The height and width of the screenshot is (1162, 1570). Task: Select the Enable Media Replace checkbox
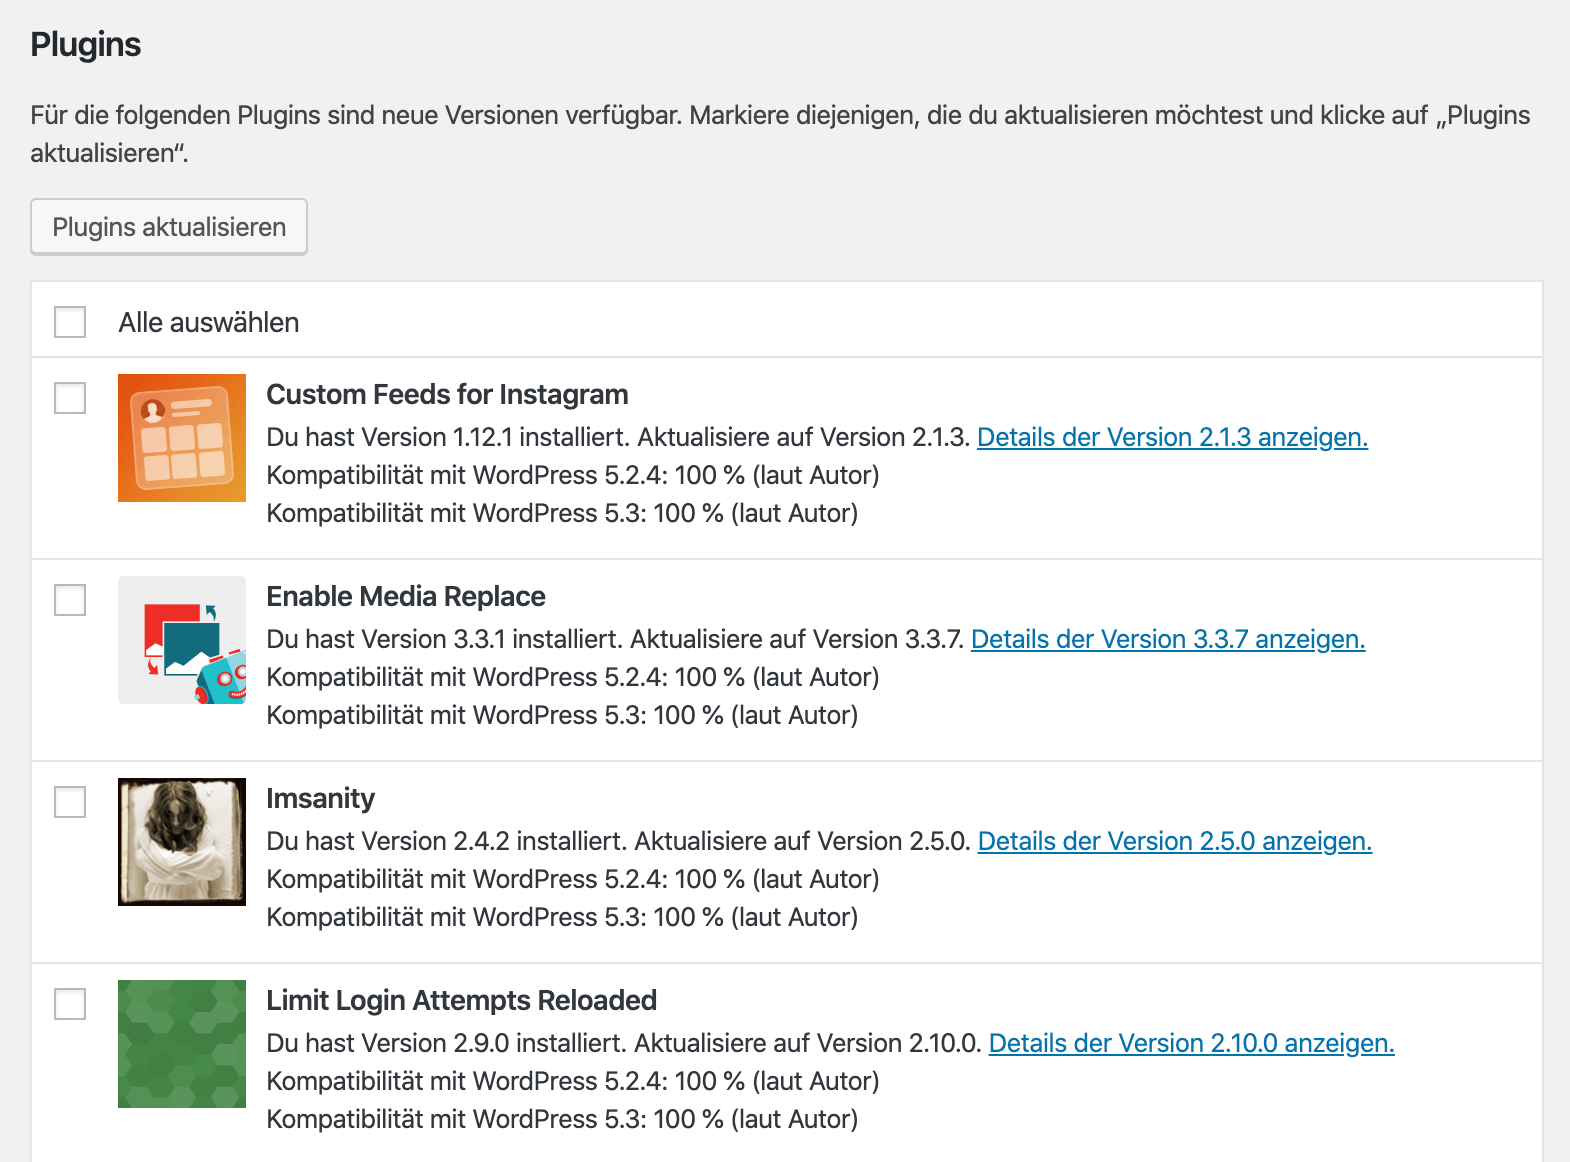[70, 600]
